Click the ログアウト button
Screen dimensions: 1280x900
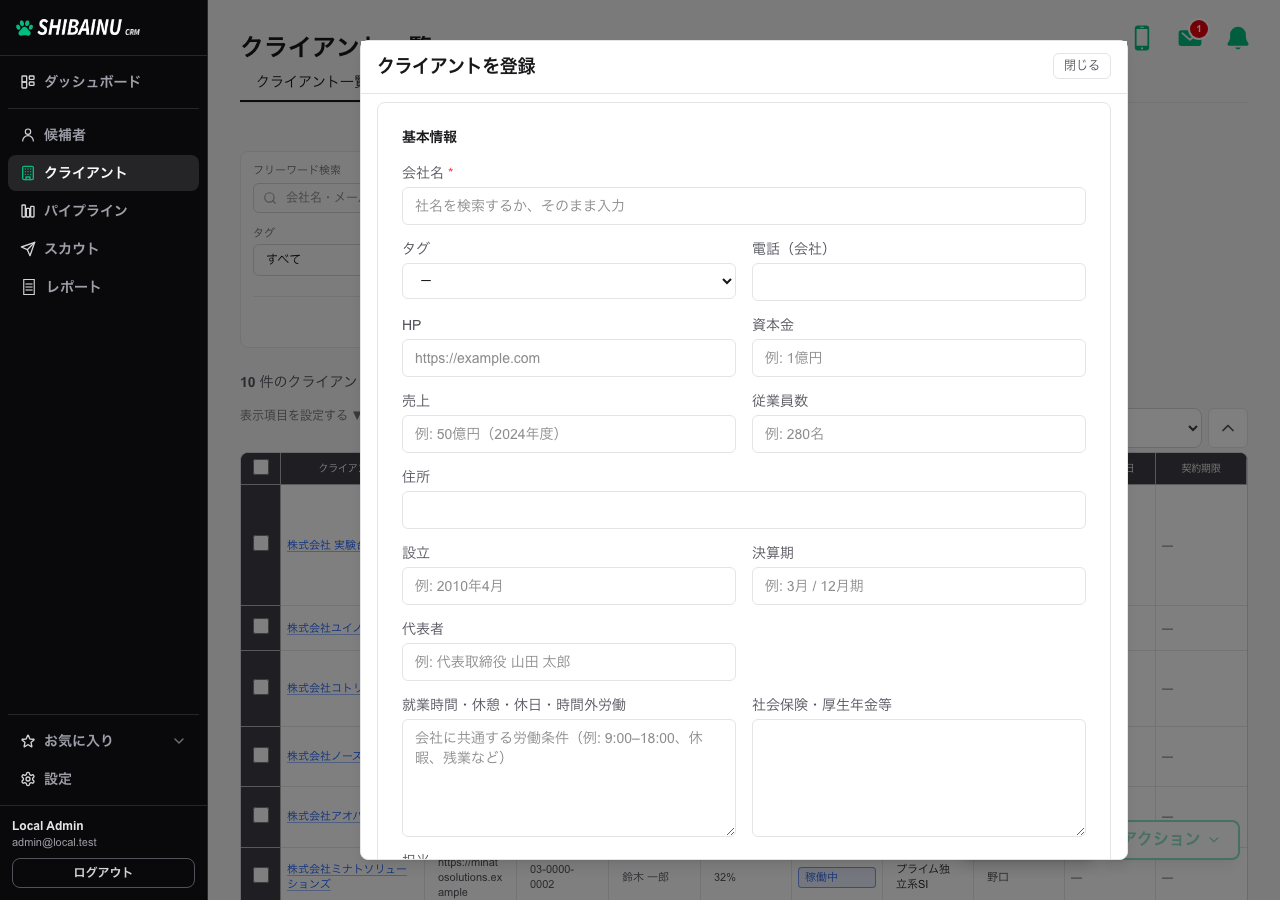coord(104,873)
